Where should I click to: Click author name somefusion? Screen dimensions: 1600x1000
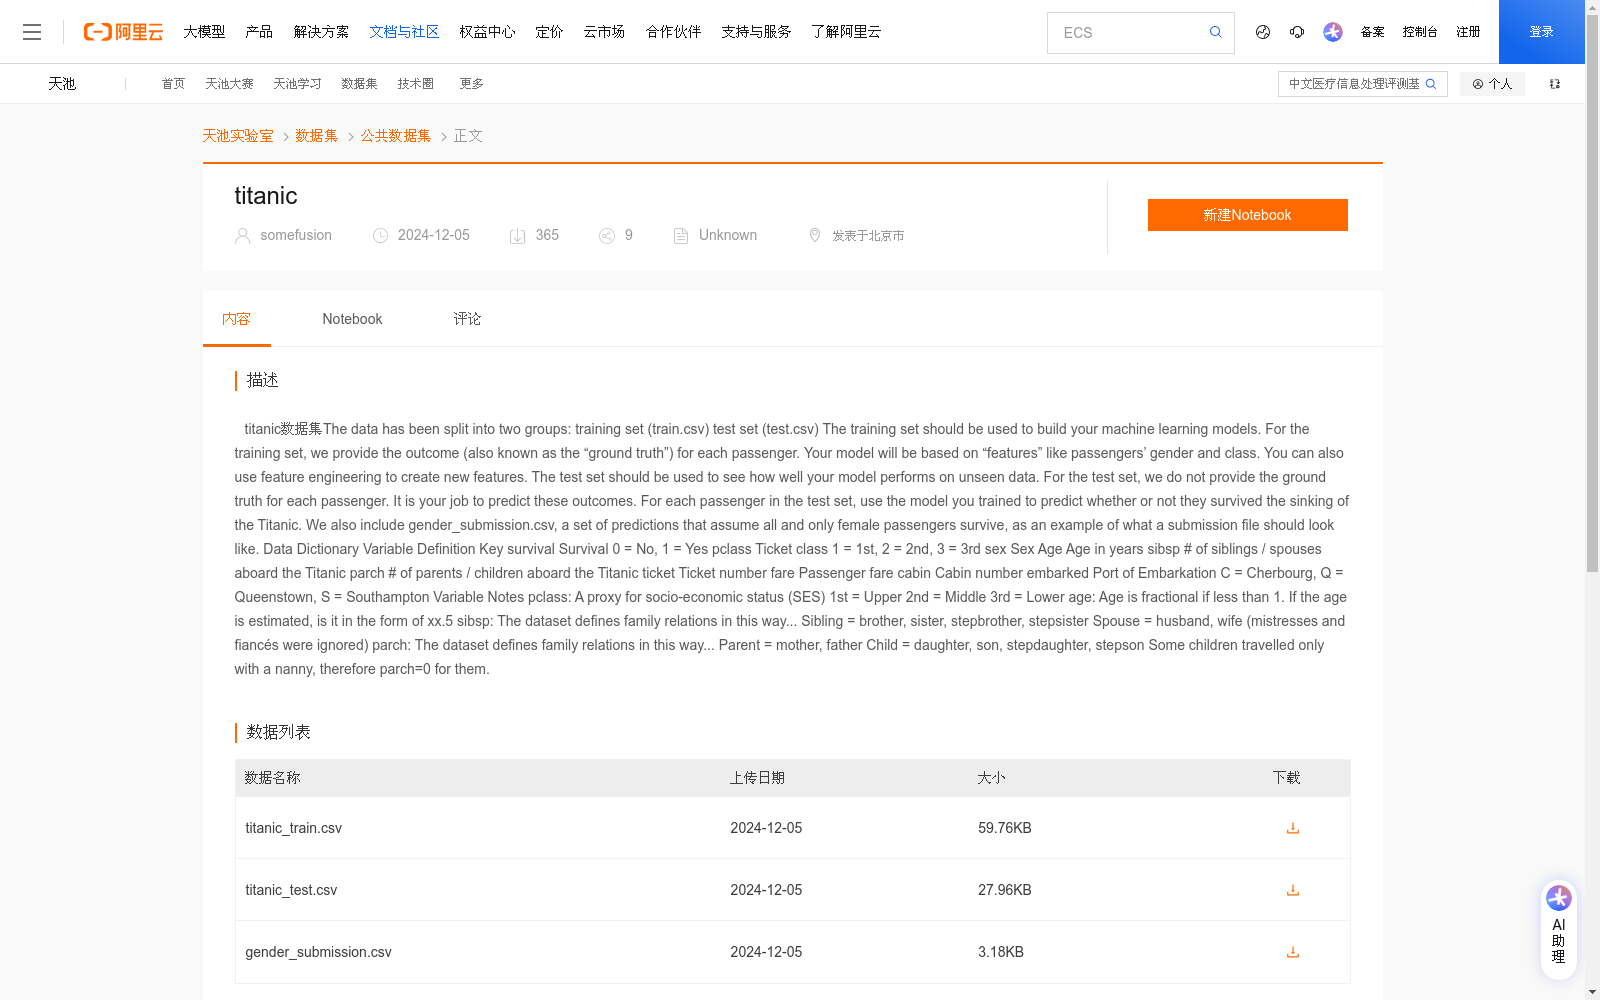296,235
